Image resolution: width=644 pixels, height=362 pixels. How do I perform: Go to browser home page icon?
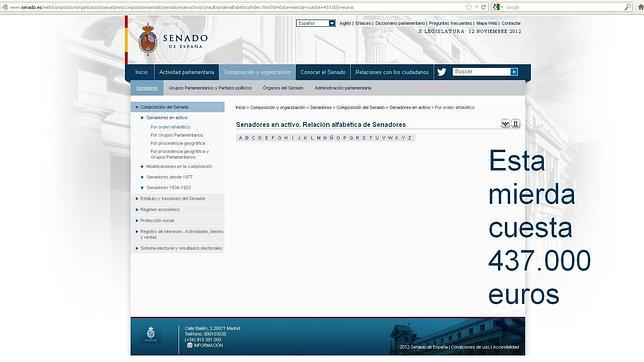coord(640,7)
